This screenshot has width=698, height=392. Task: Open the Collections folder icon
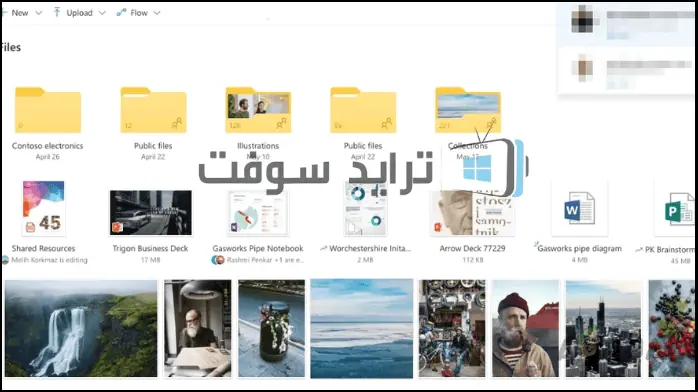[x=468, y=110]
